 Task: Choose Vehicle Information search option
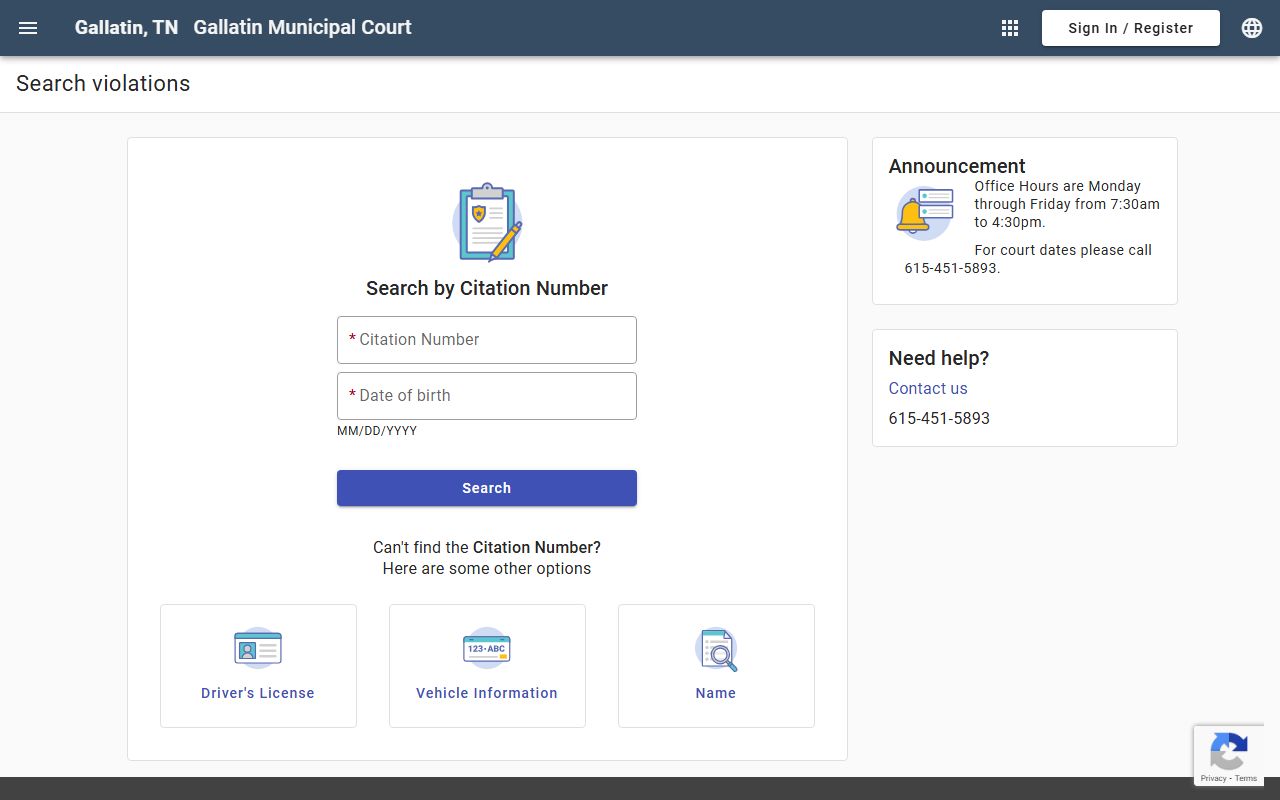coord(487,693)
